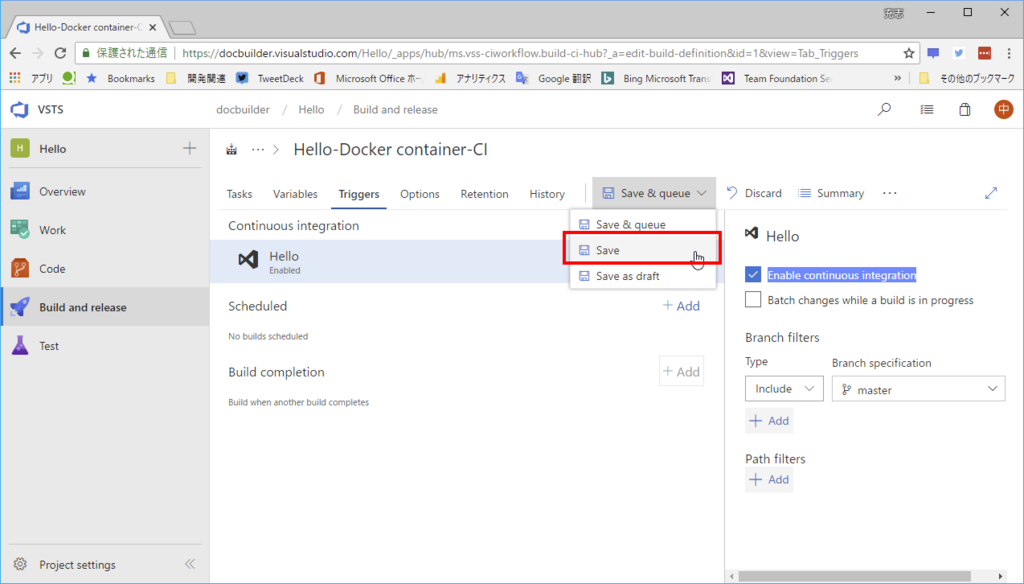Open the user profile avatar
The height and width of the screenshot is (584, 1024).
click(1003, 109)
